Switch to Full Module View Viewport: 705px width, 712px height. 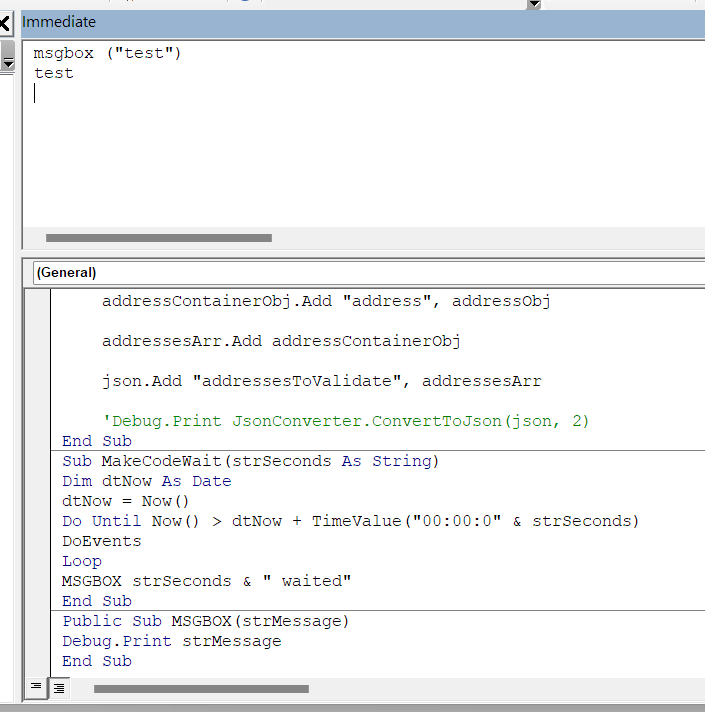click(x=59, y=688)
